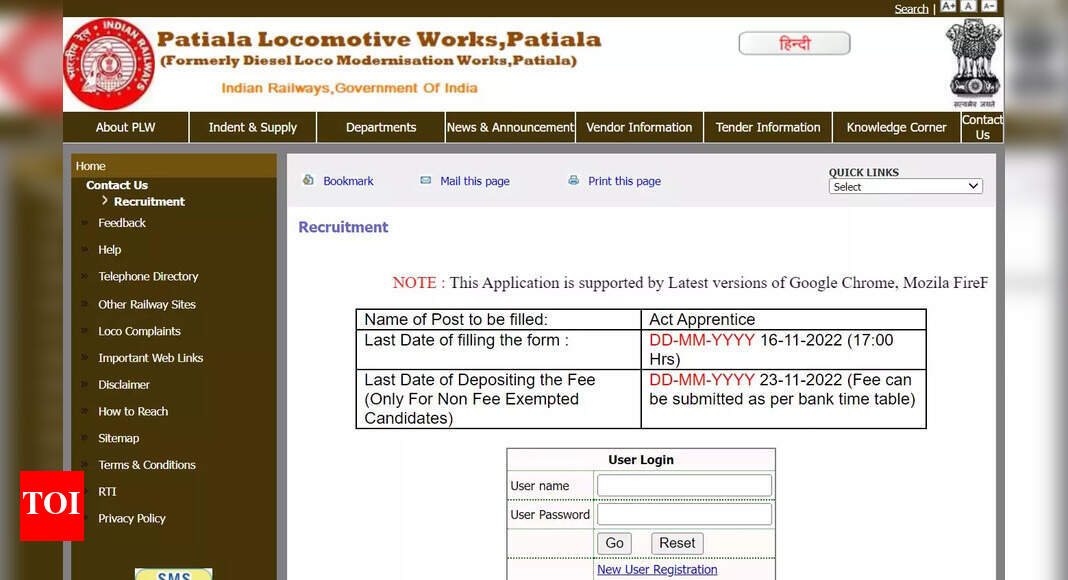Open the RTI sidebar link

(107, 491)
